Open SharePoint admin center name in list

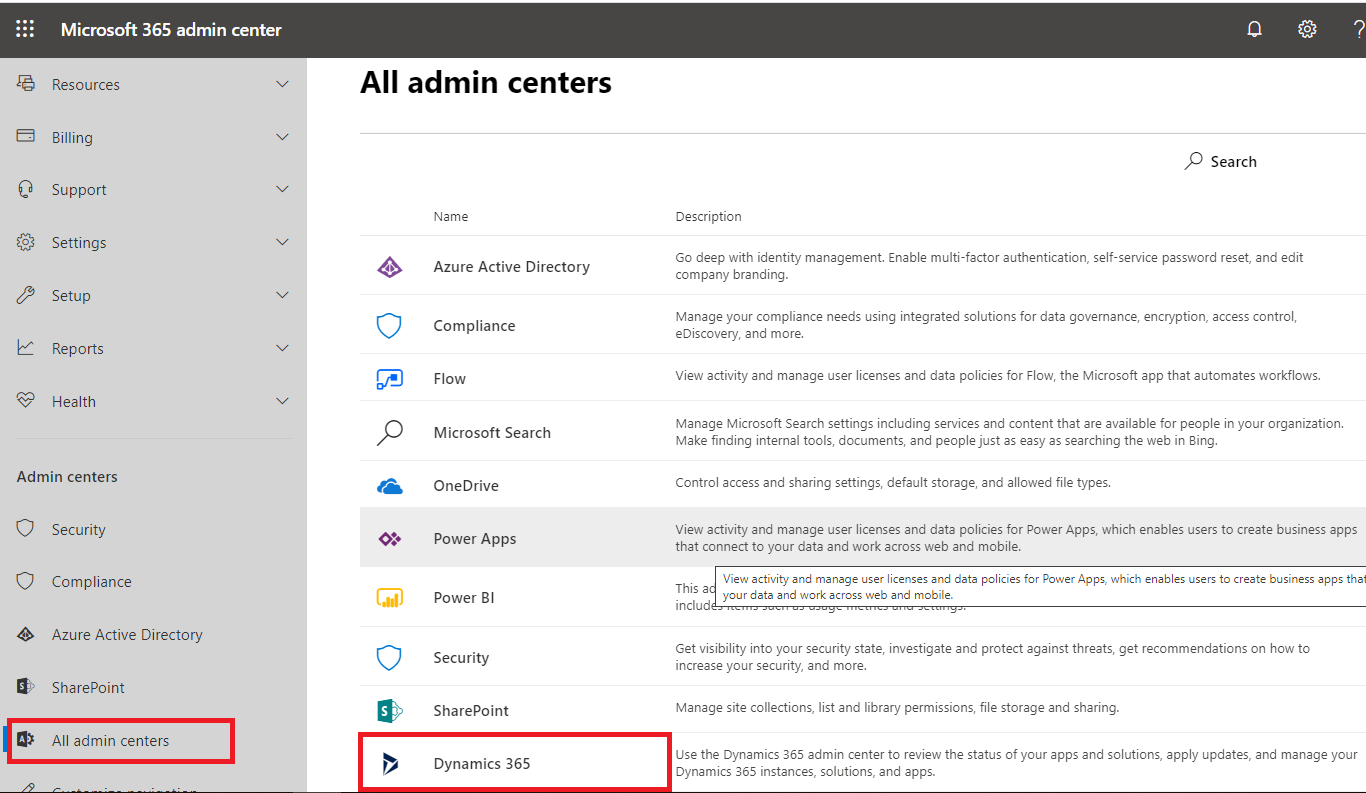click(471, 711)
